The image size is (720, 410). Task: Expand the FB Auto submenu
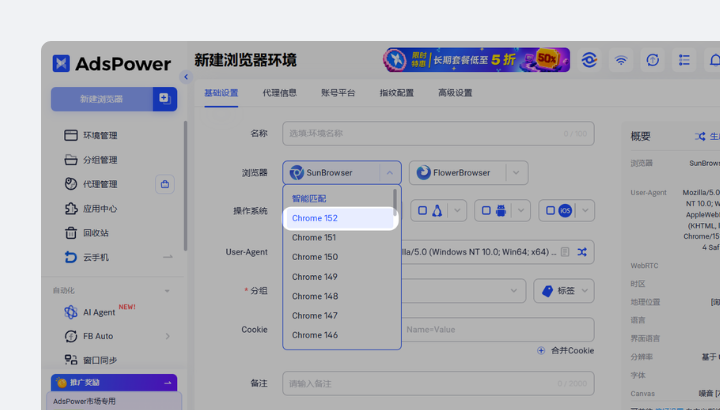pyautogui.click(x=168, y=336)
